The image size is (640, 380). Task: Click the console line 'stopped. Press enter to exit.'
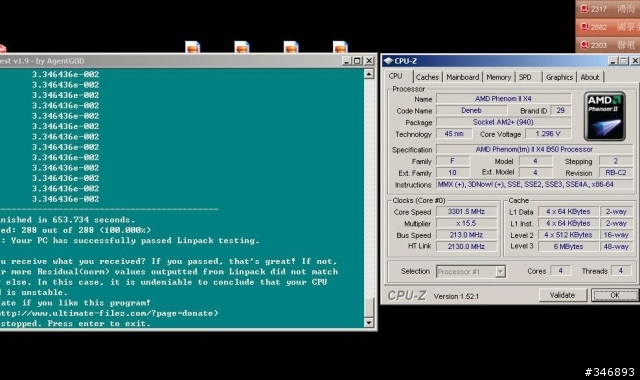point(75,324)
